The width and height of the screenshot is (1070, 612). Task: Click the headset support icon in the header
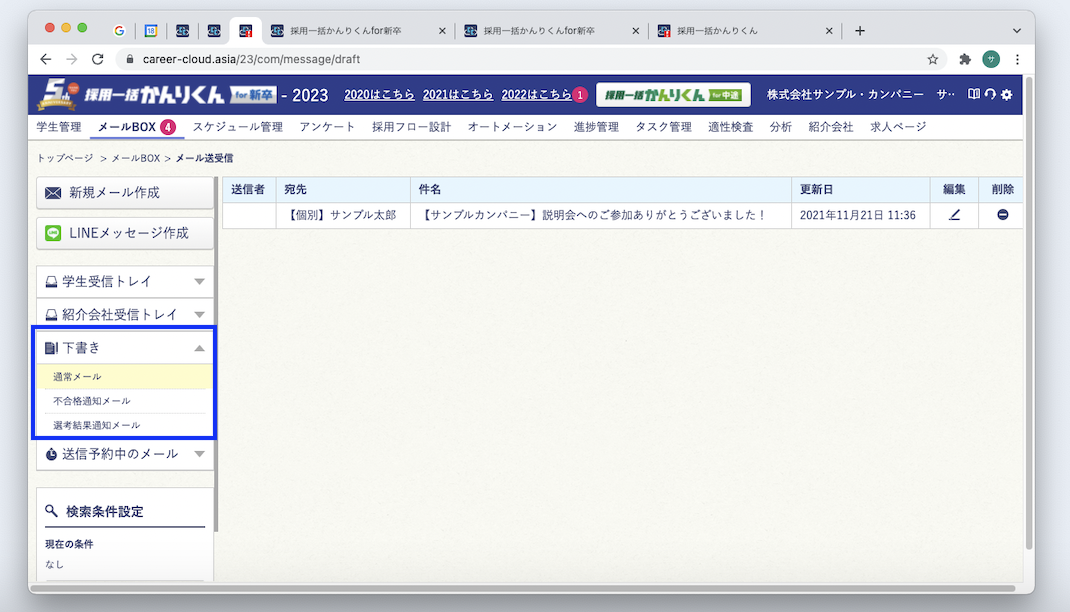(990, 92)
